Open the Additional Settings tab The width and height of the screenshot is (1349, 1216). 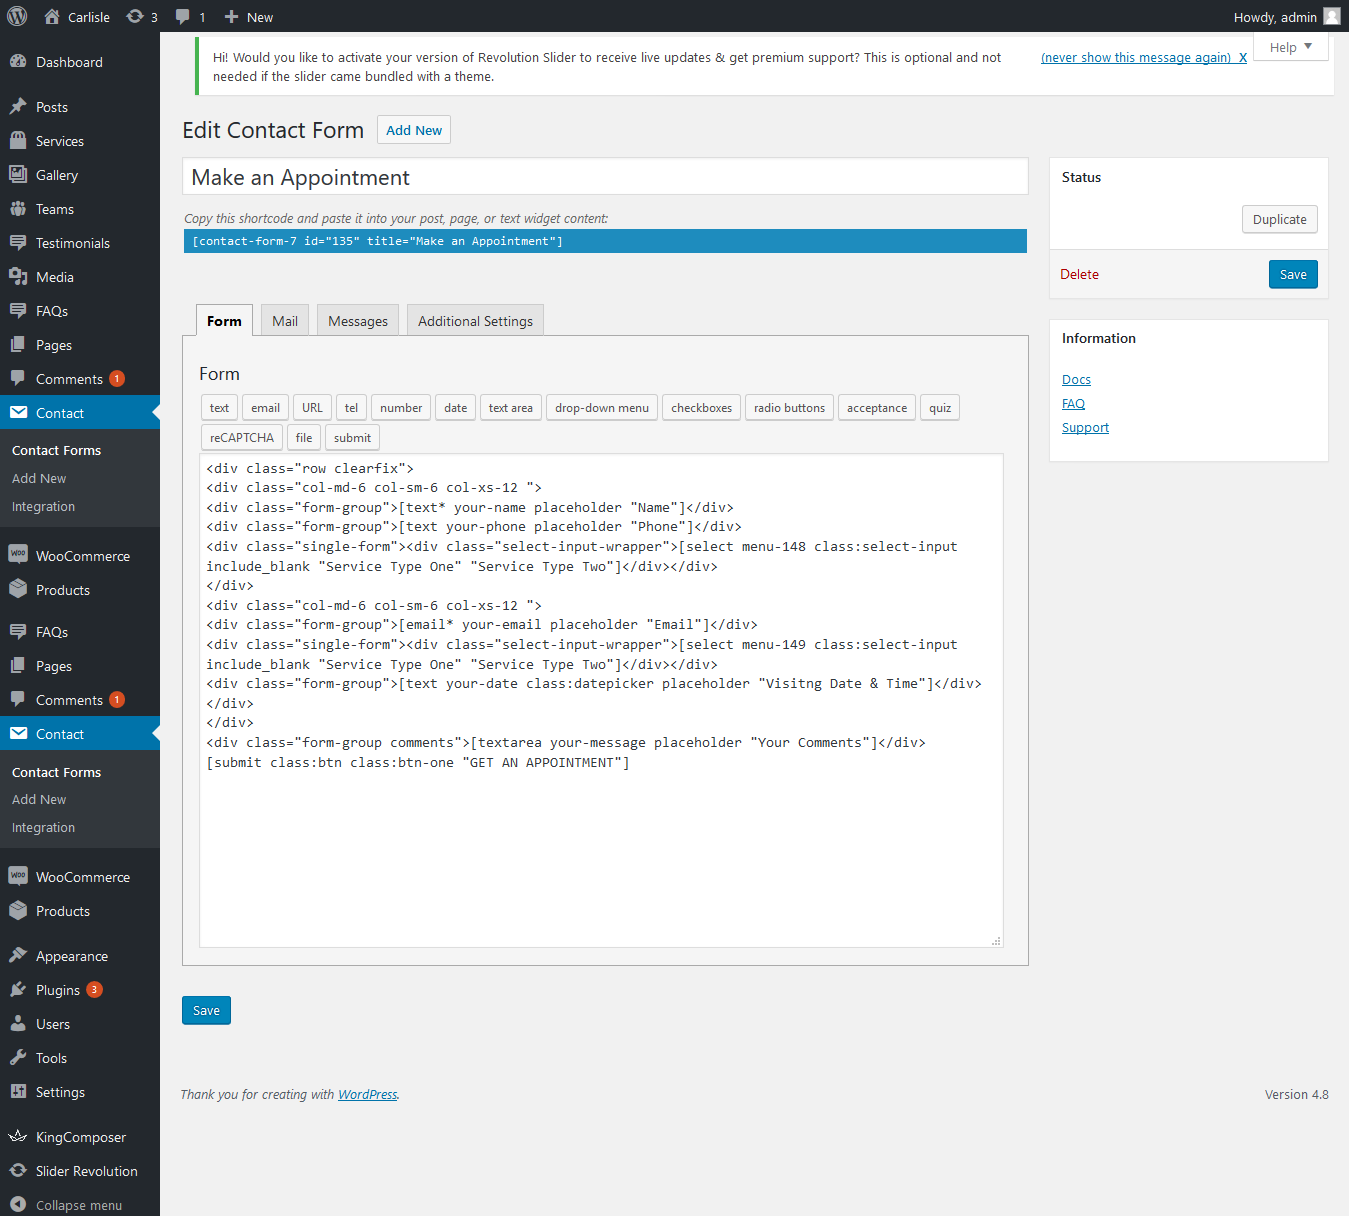click(x=475, y=321)
